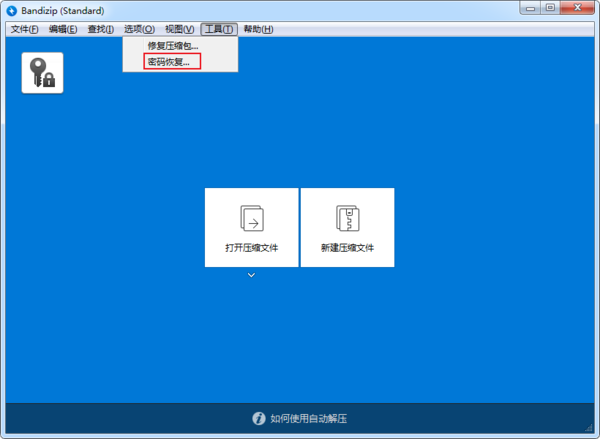Image resolution: width=600 pixels, height=439 pixels.
Task: Click the info icon in bottom bar
Action: (259, 418)
